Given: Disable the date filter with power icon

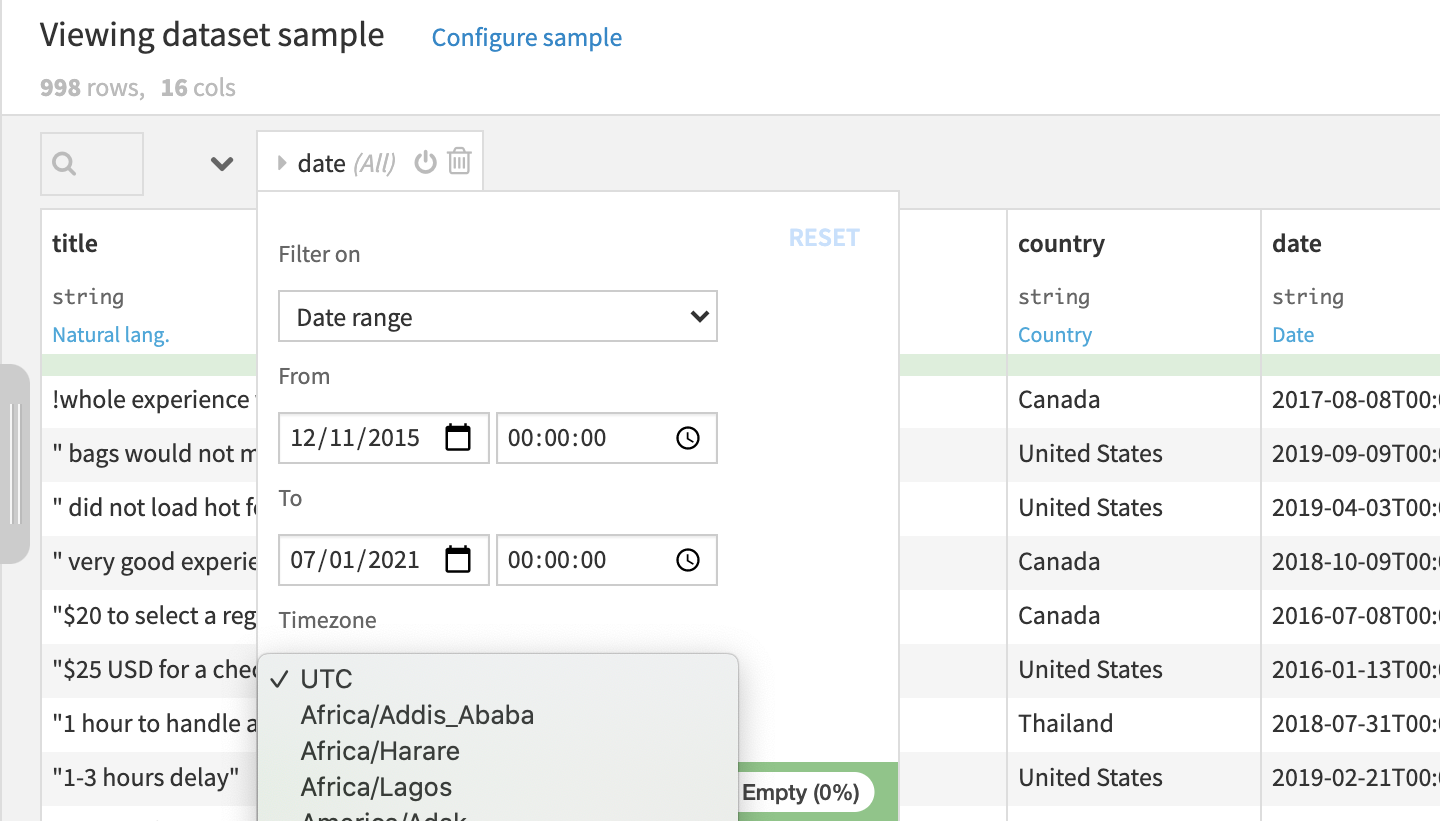Looking at the screenshot, I should coord(426,162).
